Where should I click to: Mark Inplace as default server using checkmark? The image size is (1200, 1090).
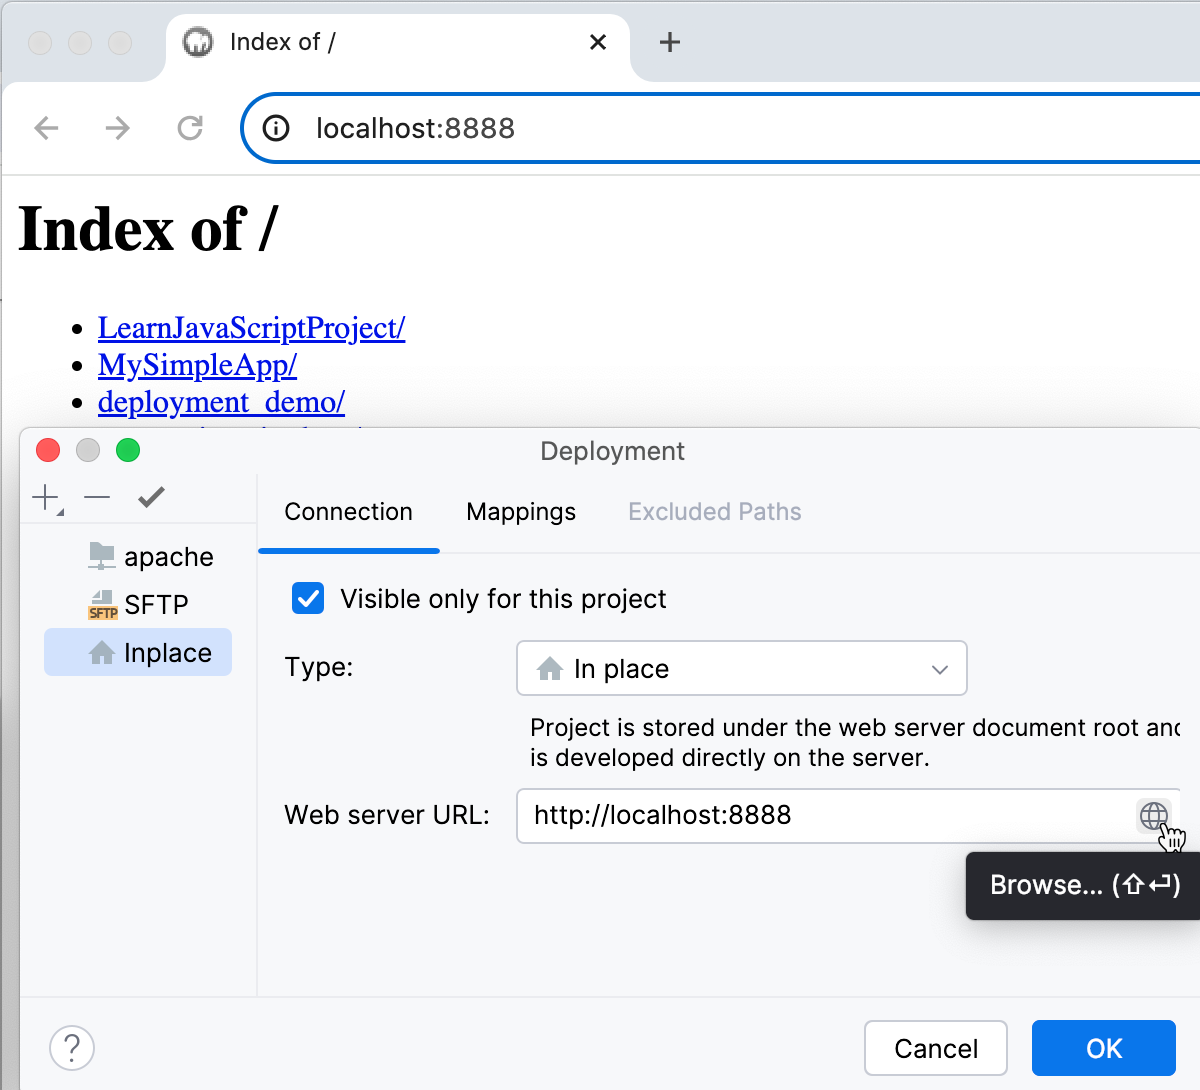[x=151, y=495]
